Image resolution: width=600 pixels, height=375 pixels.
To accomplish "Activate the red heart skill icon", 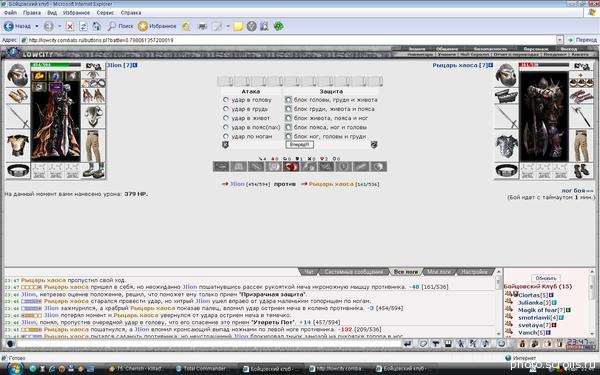I will point(291,166).
